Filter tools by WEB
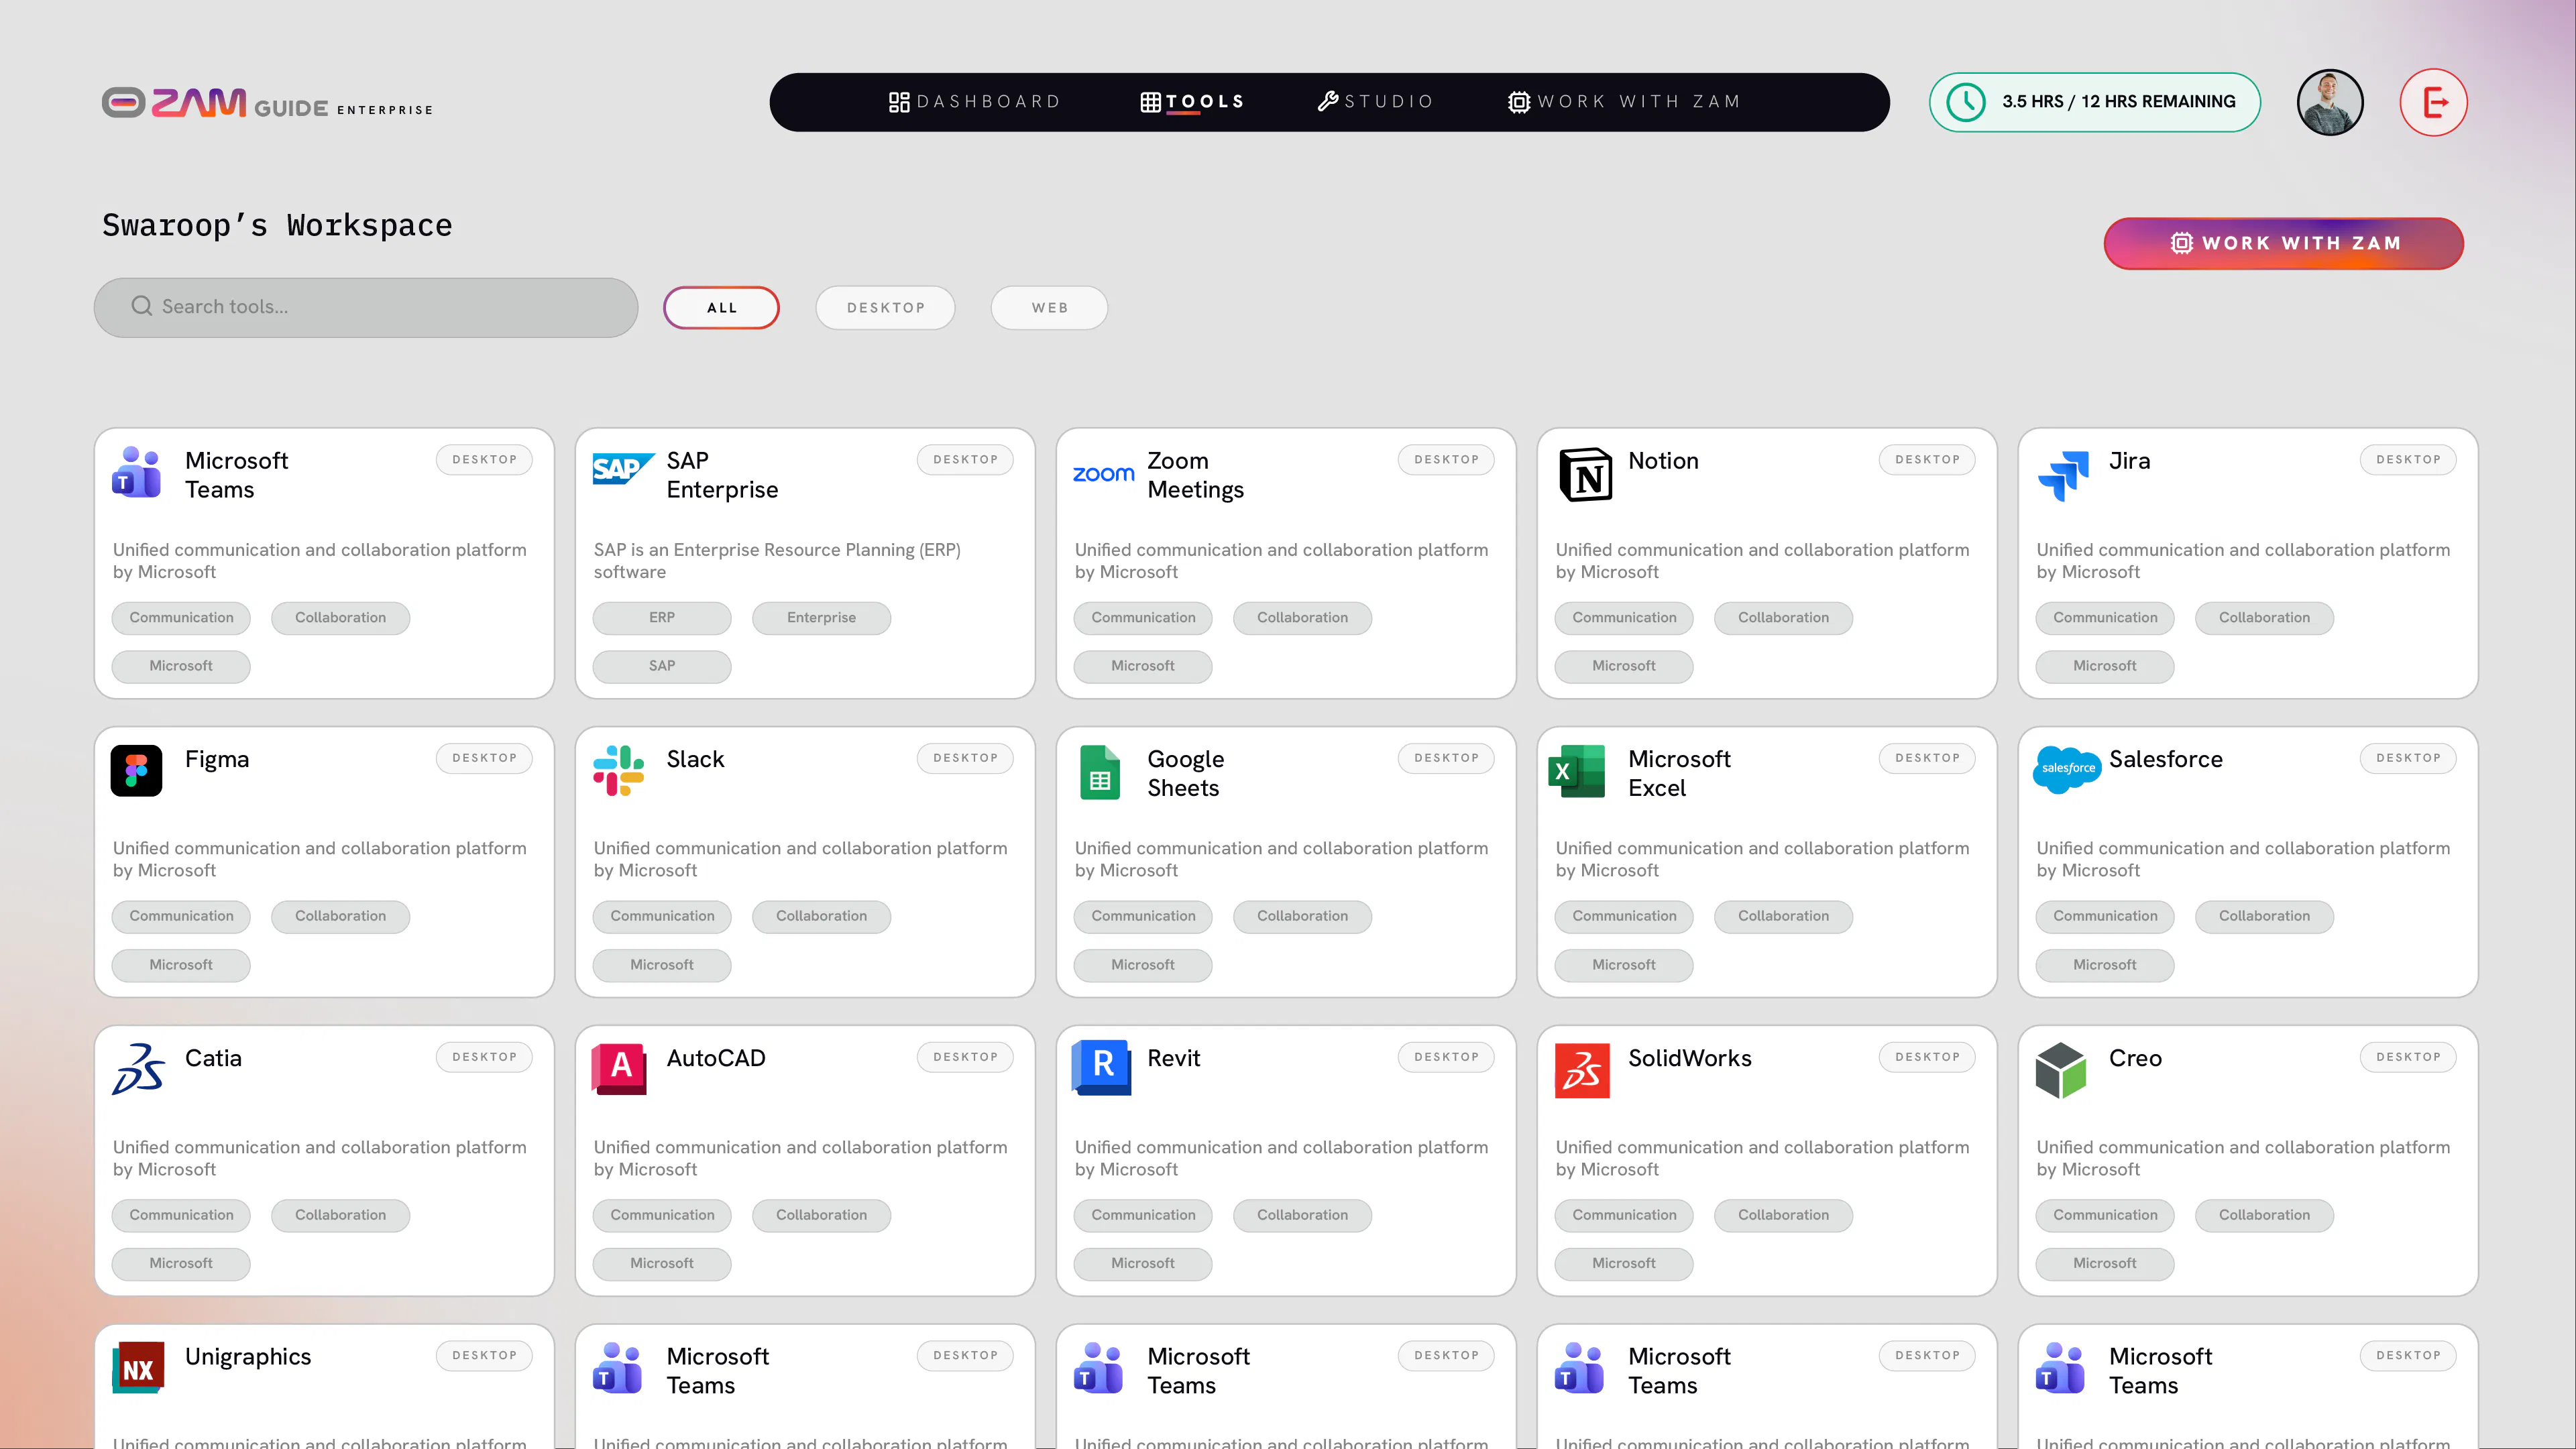2576x1449 pixels. pyautogui.click(x=1049, y=308)
